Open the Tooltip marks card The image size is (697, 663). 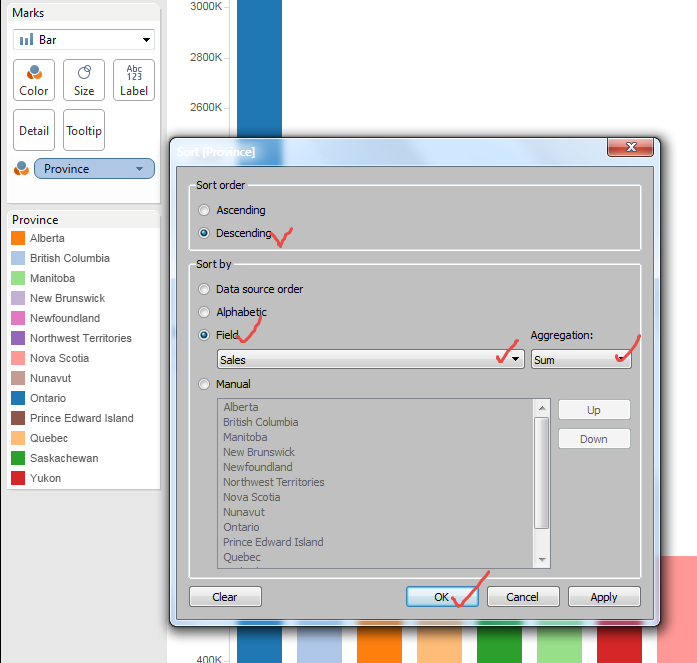point(84,130)
